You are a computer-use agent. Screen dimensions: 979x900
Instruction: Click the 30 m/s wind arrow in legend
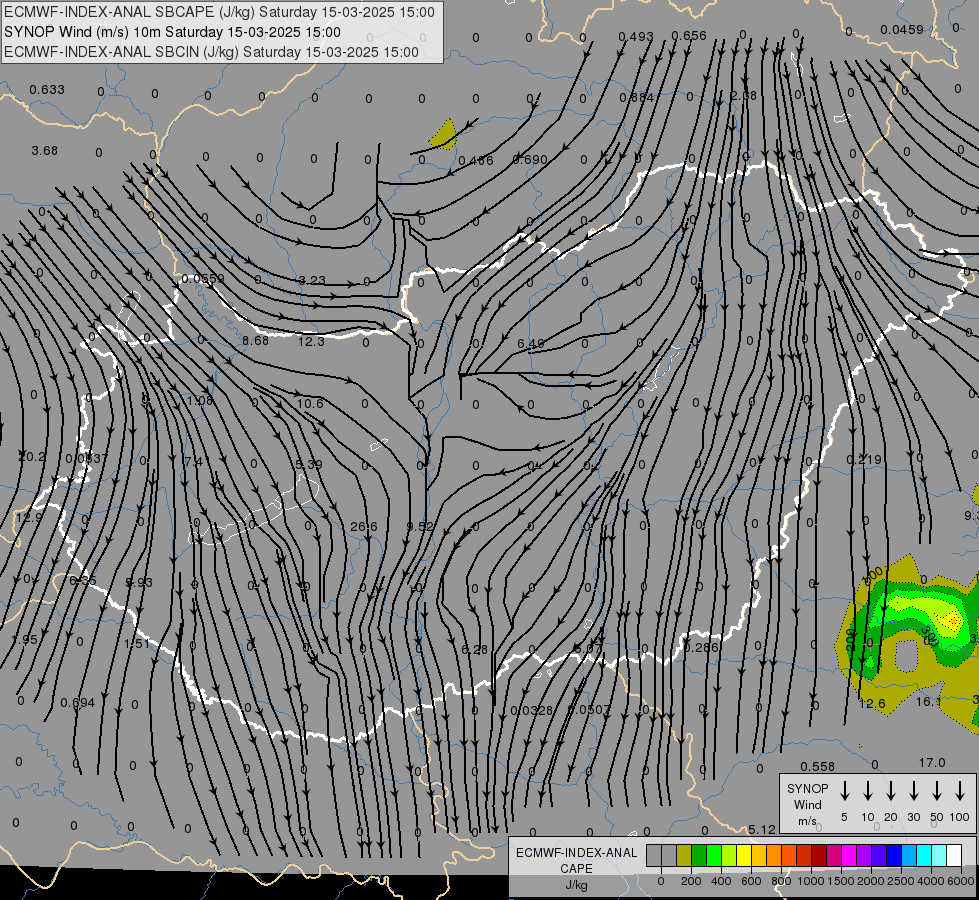(914, 790)
